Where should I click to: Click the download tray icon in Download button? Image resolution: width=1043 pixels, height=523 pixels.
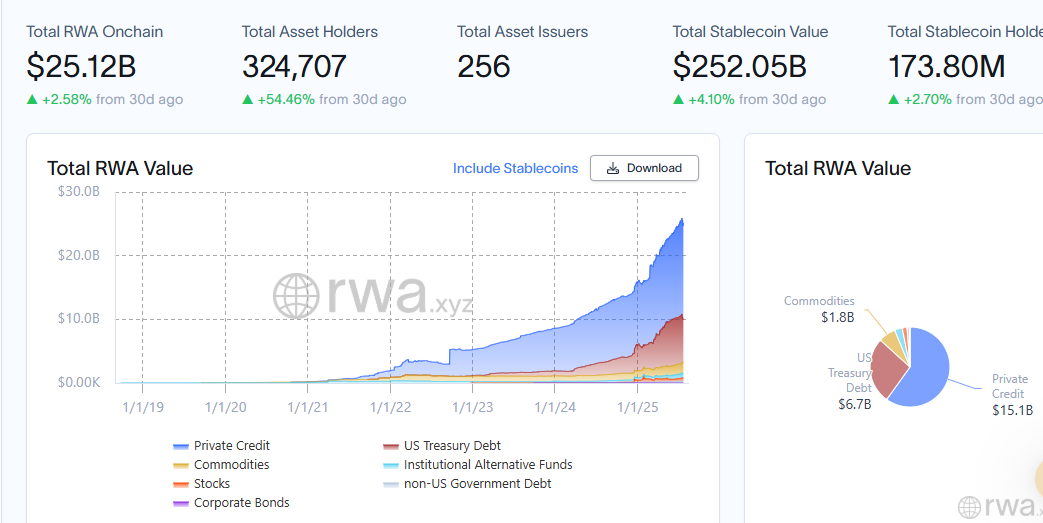click(x=613, y=168)
